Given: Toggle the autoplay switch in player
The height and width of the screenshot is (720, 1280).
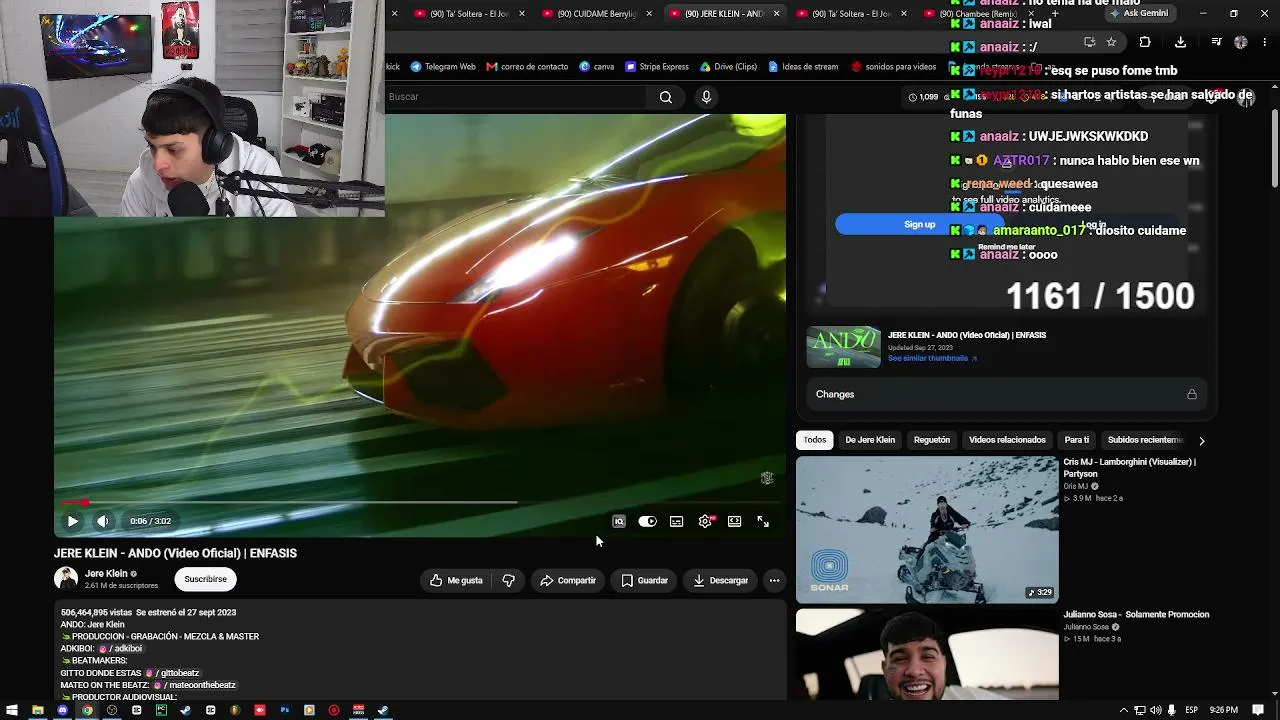Looking at the screenshot, I should [647, 521].
